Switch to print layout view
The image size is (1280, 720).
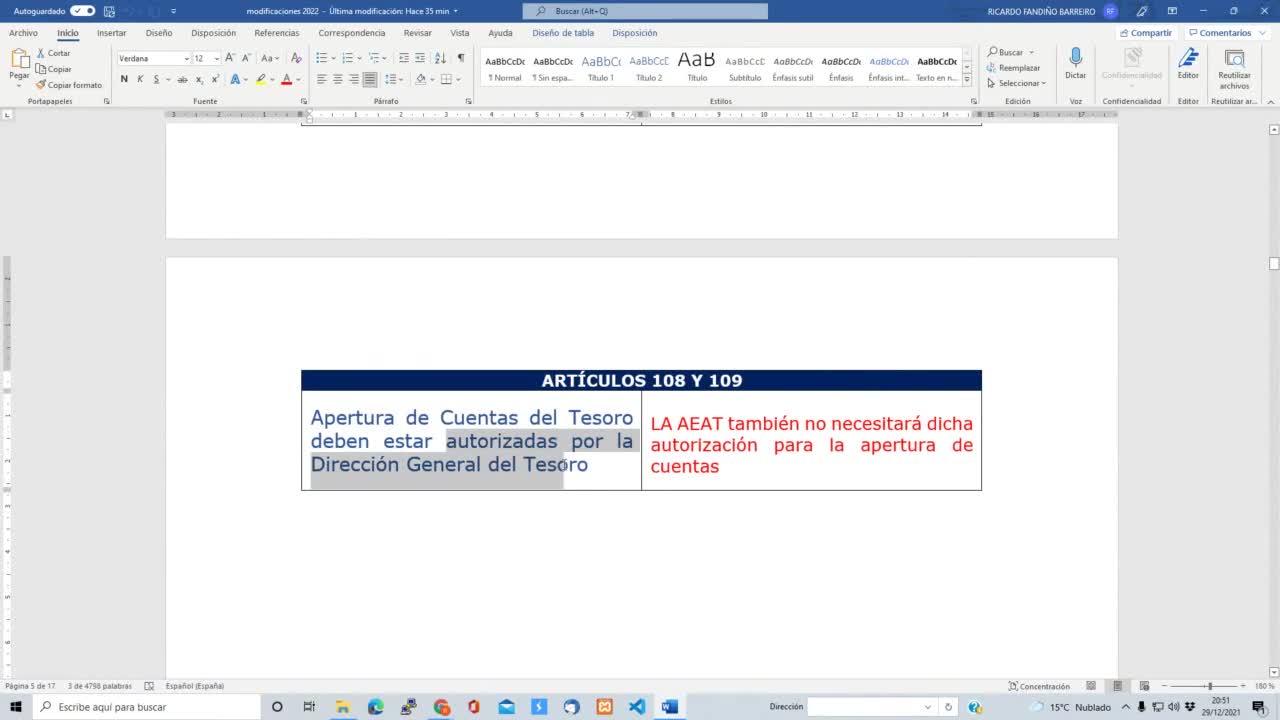click(1117, 686)
